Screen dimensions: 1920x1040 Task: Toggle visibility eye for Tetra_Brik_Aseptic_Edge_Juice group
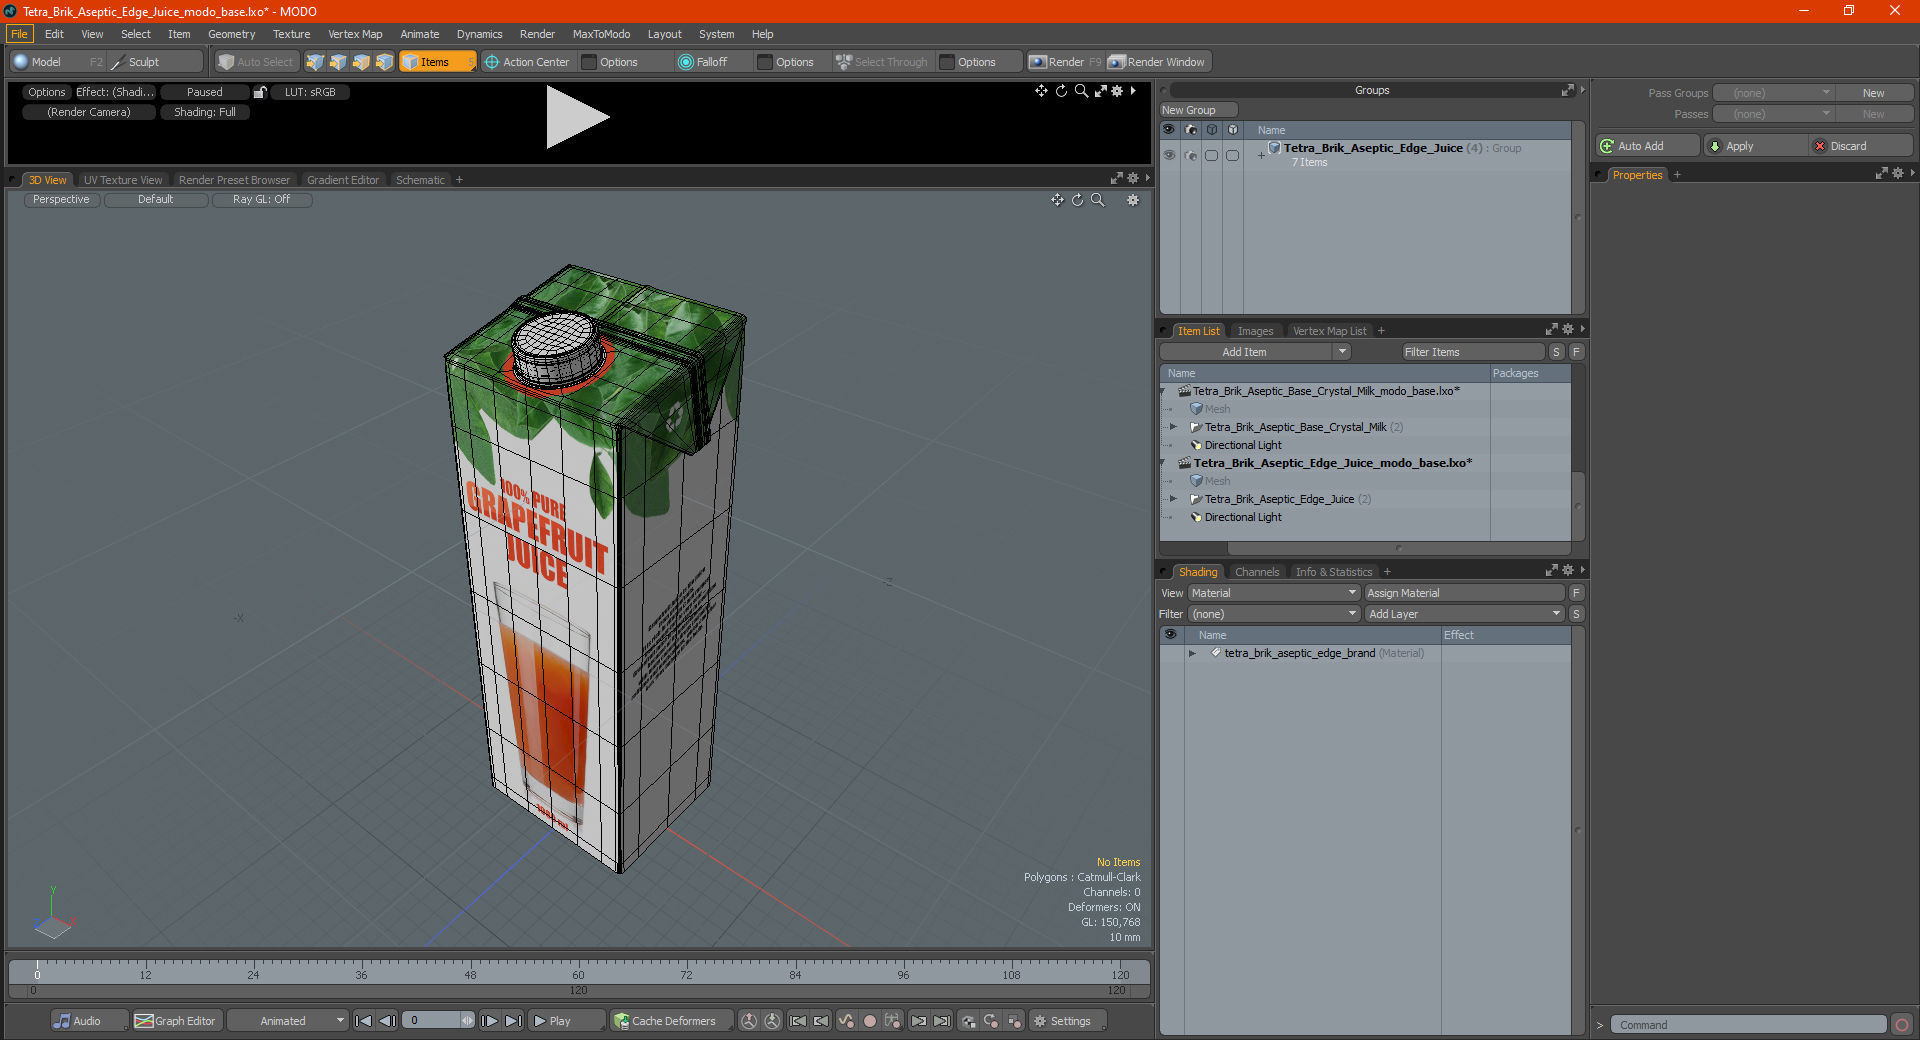pos(1169,155)
